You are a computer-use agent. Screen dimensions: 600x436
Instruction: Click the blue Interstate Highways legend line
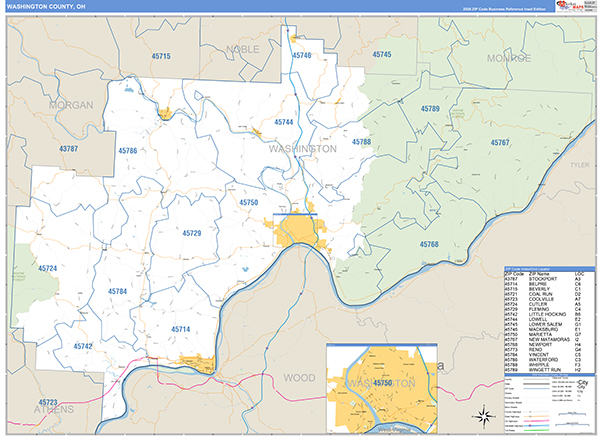pyautogui.click(x=538, y=425)
